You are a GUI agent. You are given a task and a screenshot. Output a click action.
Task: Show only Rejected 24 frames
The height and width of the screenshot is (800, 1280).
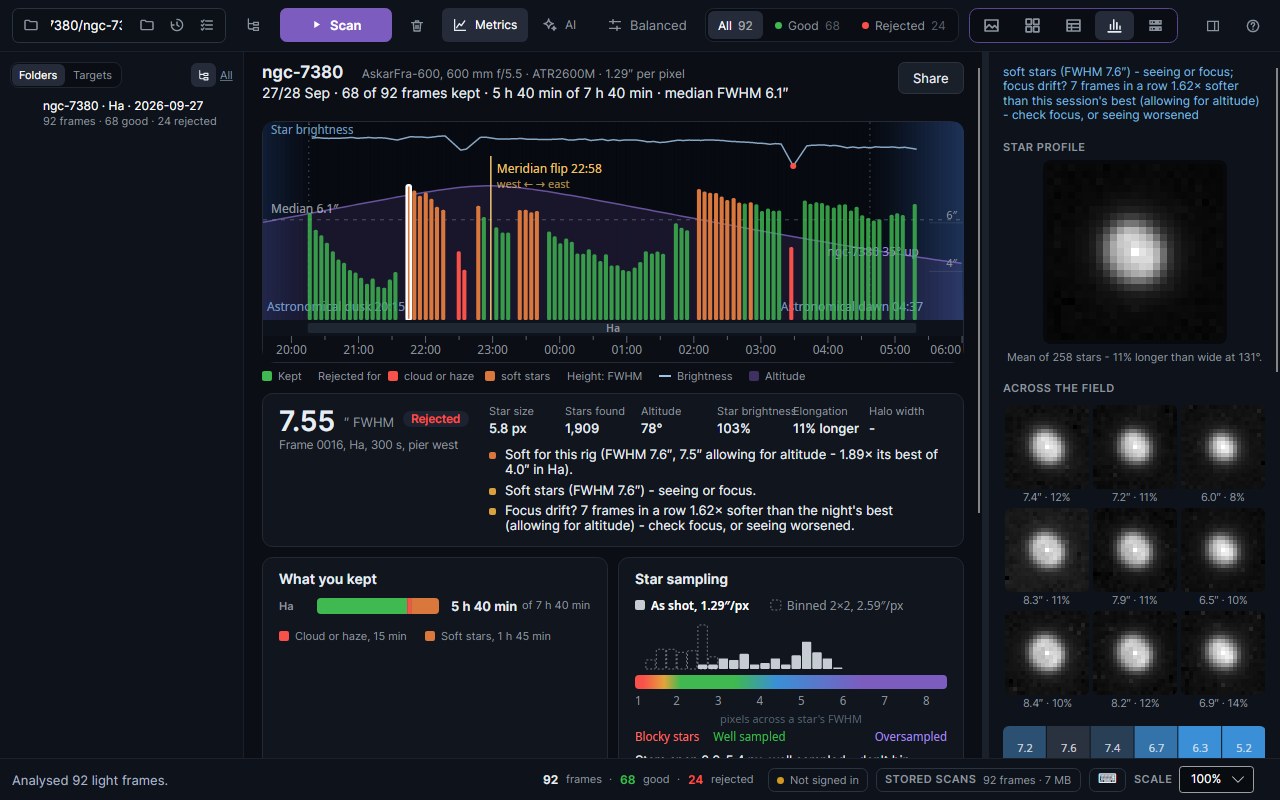click(x=903, y=25)
